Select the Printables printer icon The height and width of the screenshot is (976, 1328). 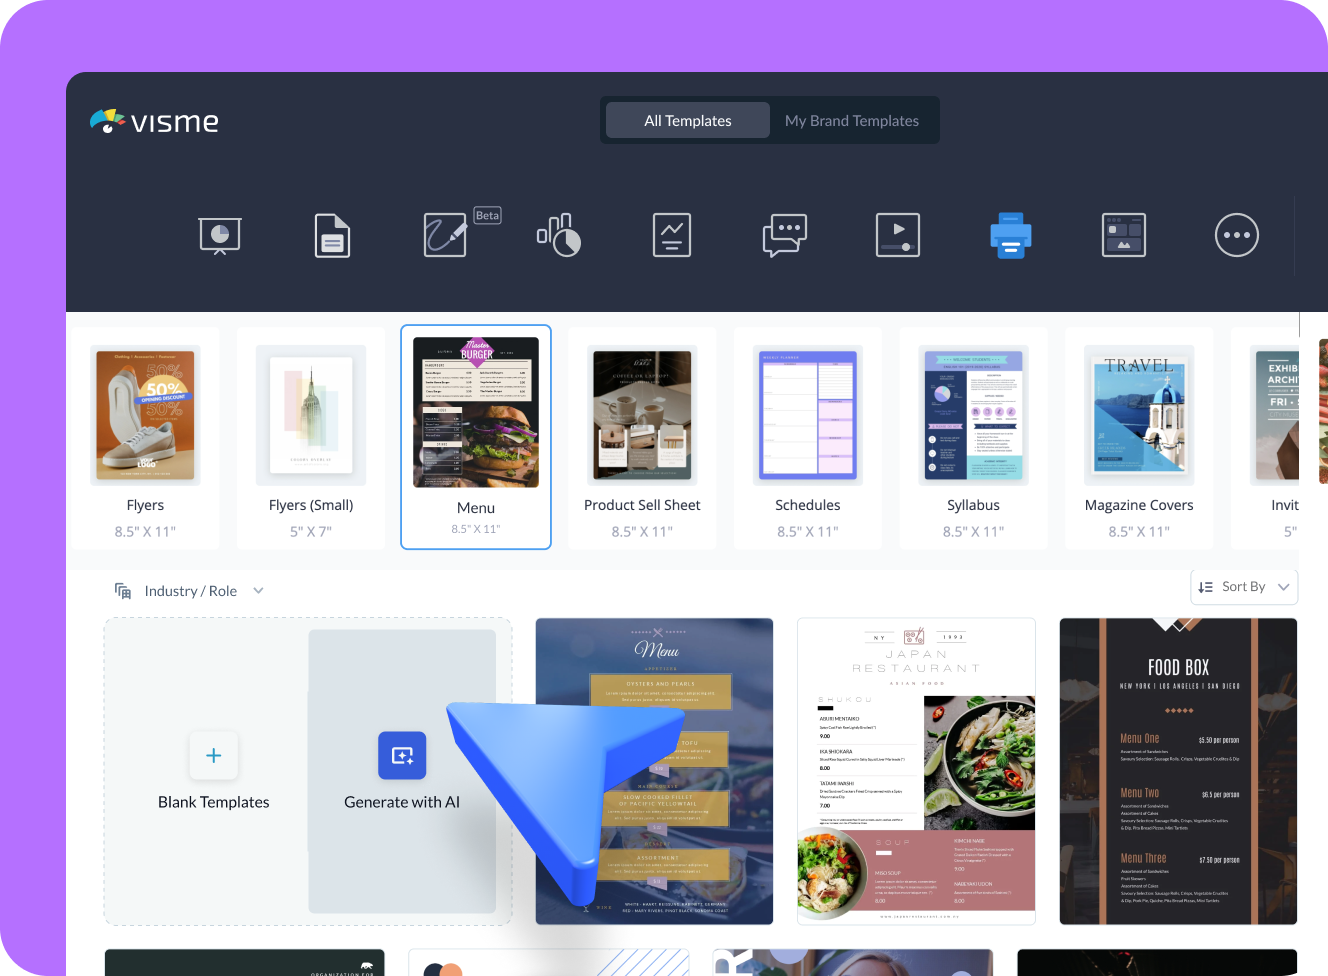tap(1011, 236)
